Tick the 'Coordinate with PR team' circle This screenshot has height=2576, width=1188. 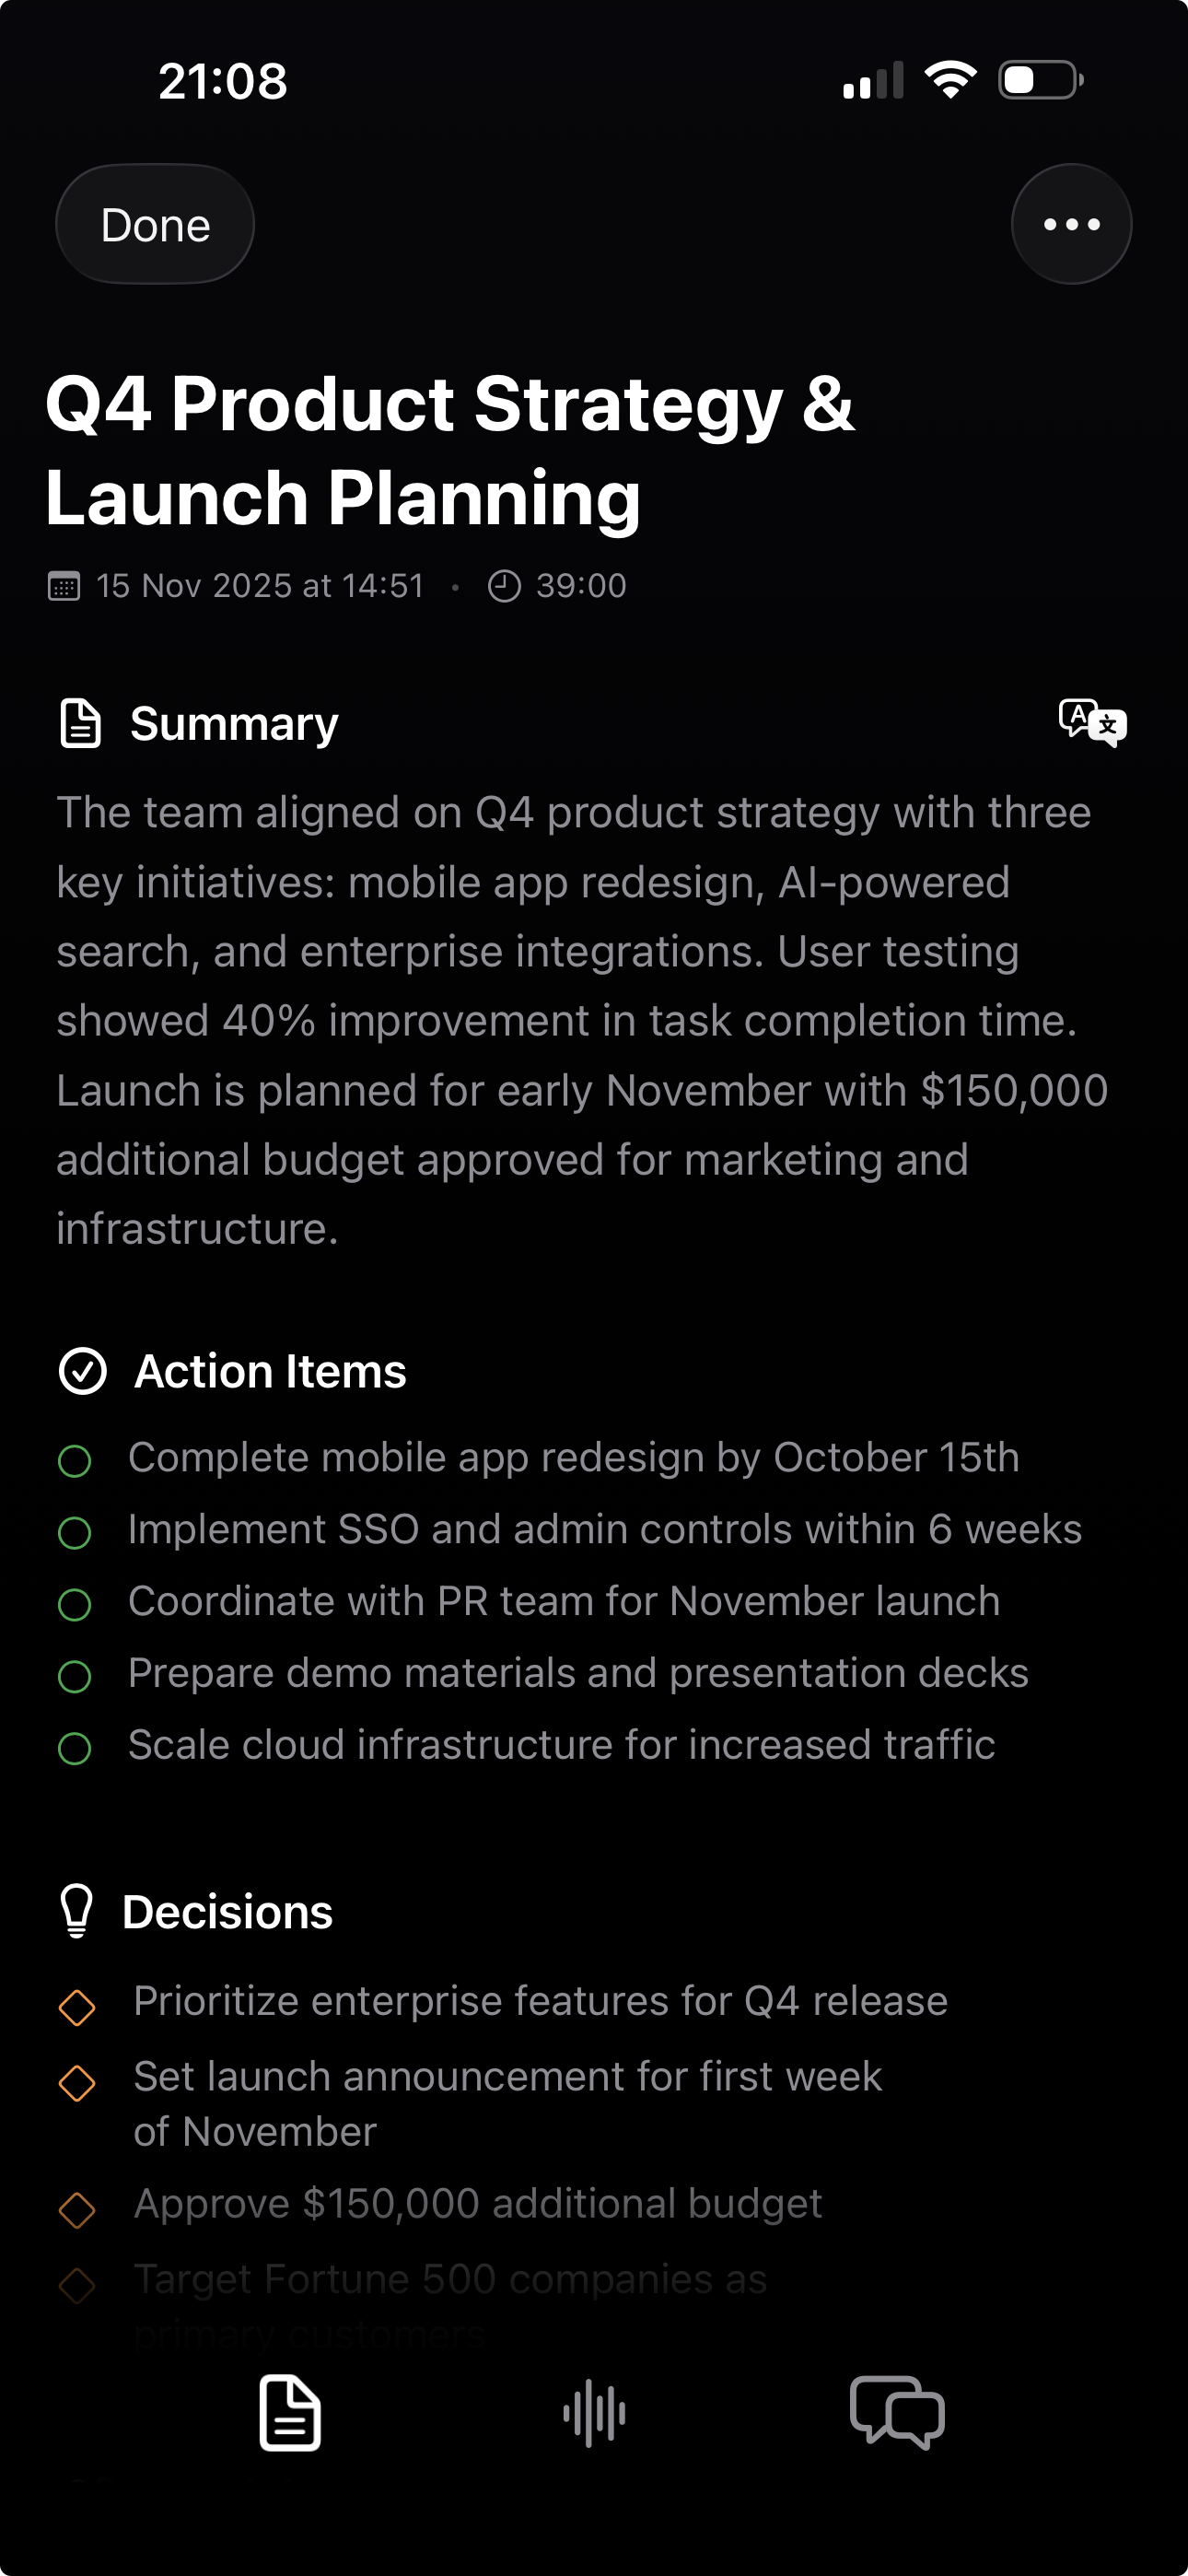pos(75,1604)
